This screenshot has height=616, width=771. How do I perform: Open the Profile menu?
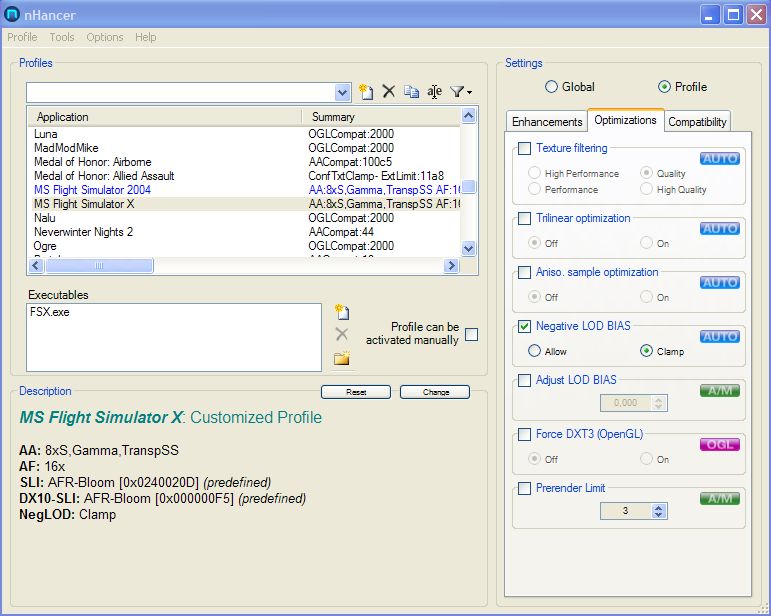point(22,37)
